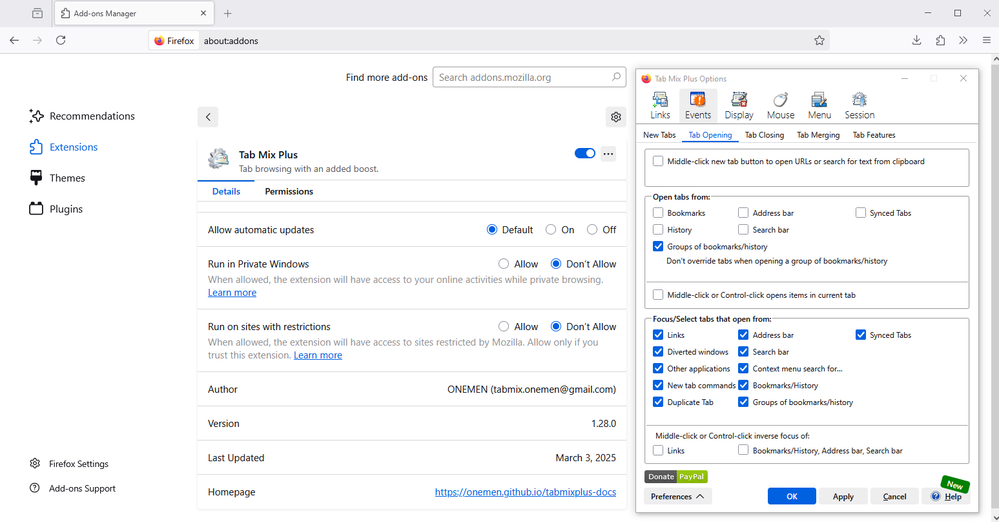
Task: Click Learn more under sites with restrictions
Action: [x=318, y=355]
